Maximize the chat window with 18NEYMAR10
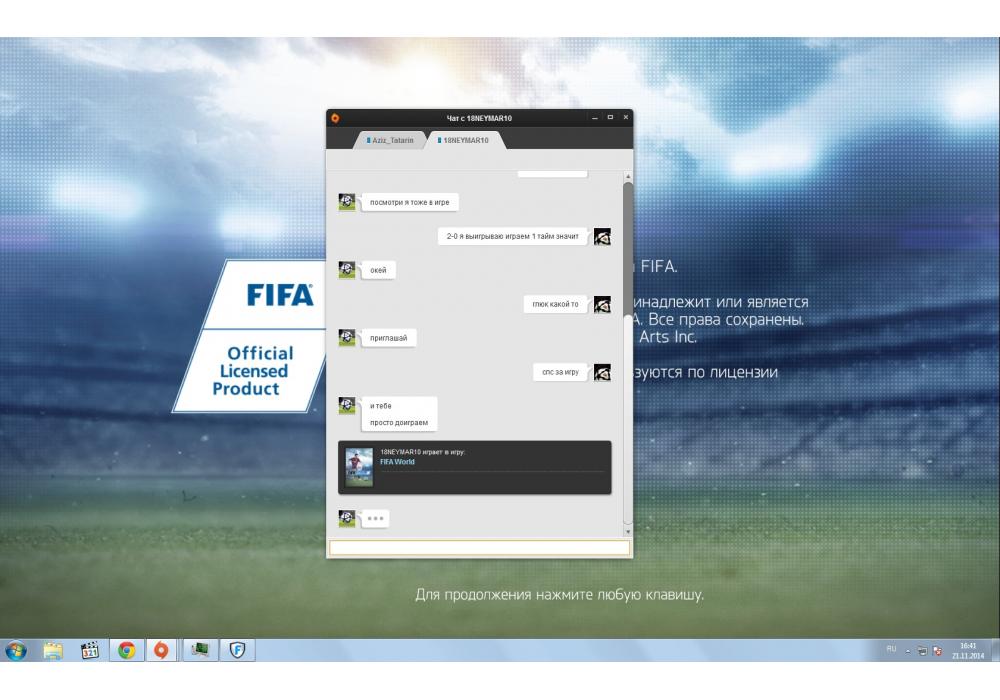Image resolution: width=1000 pixels, height=700 pixels. click(x=610, y=118)
